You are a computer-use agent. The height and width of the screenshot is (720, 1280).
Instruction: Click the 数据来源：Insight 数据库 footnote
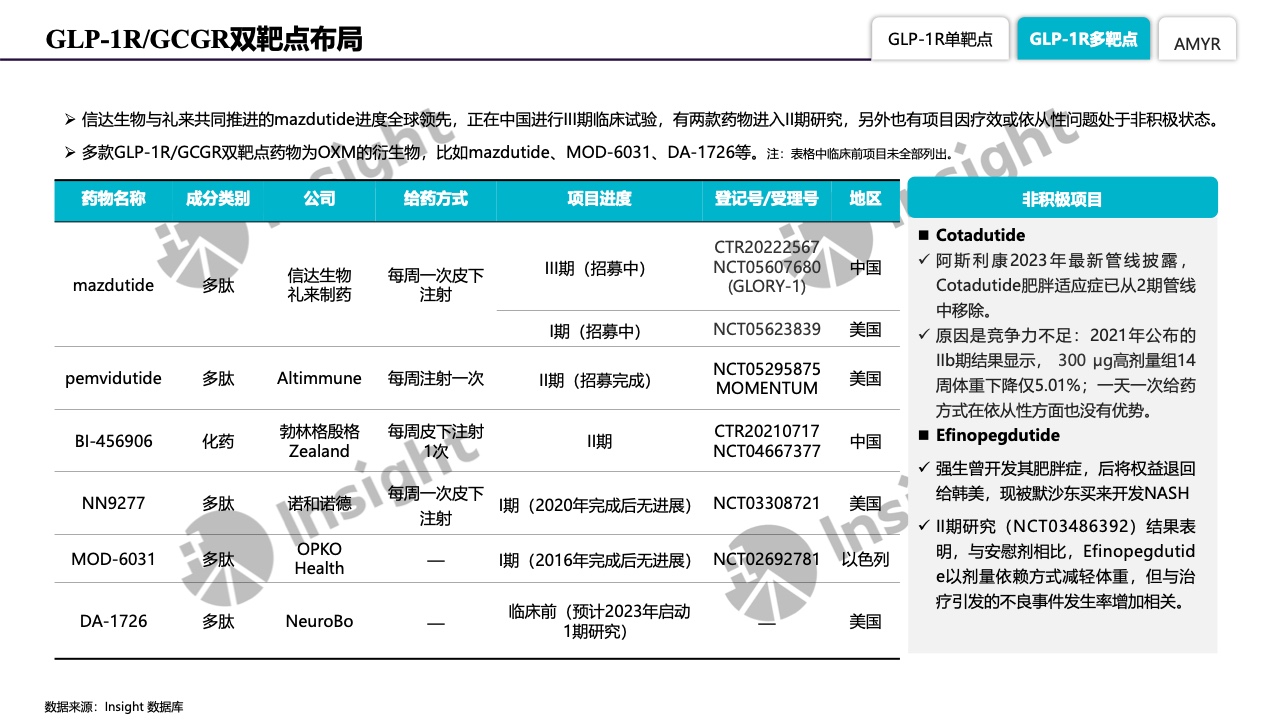[x=114, y=707]
